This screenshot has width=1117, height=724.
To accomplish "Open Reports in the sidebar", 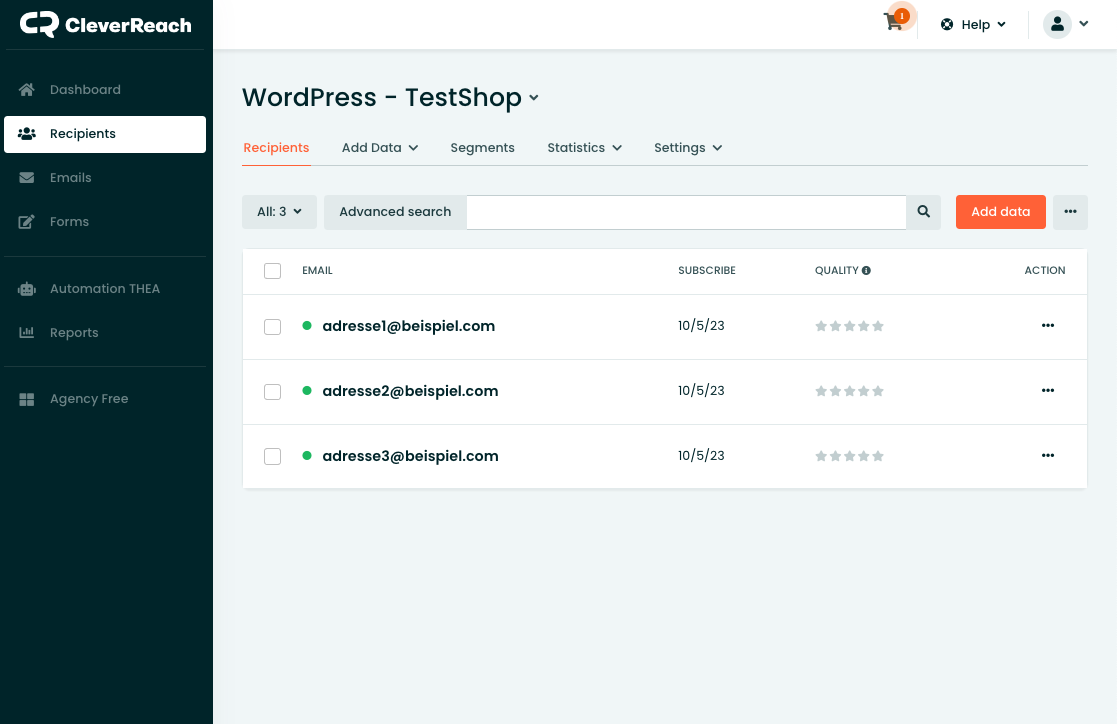I will (105, 333).
